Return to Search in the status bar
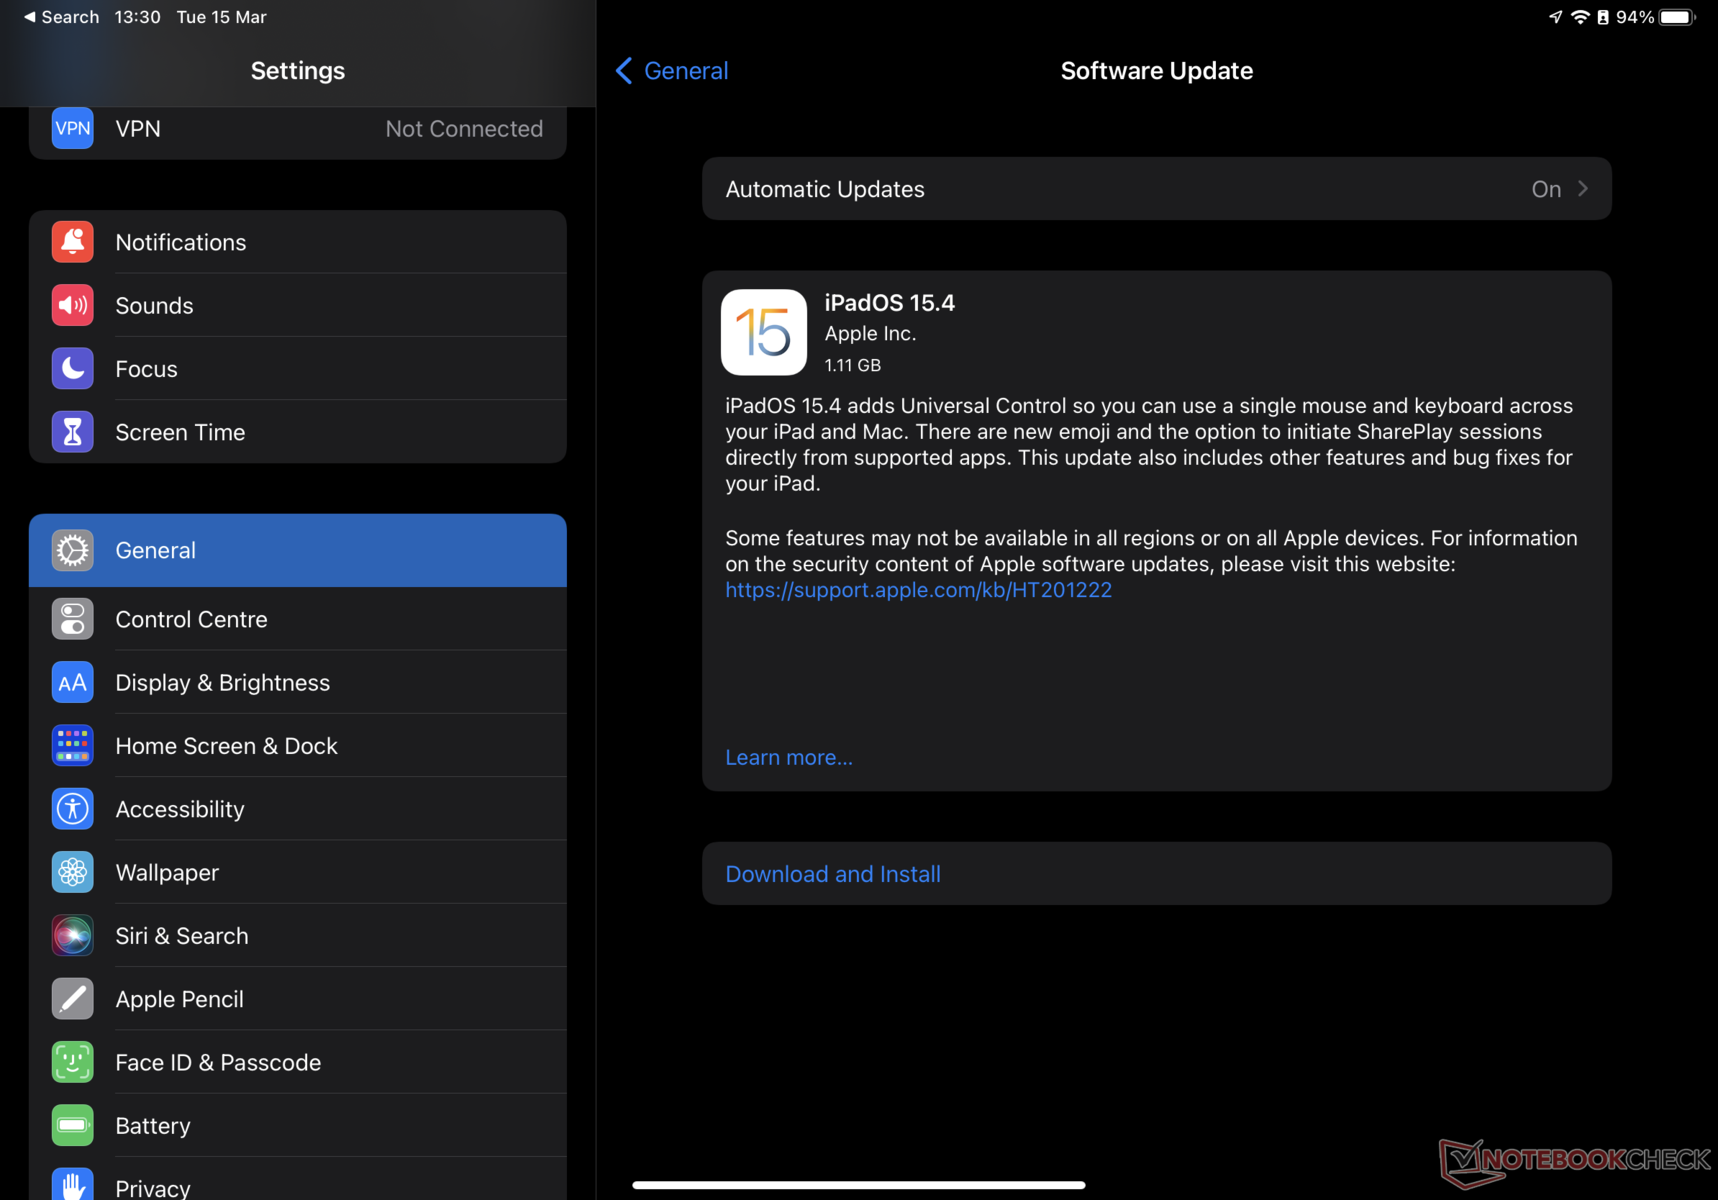The height and width of the screenshot is (1200, 1718). (x=61, y=17)
